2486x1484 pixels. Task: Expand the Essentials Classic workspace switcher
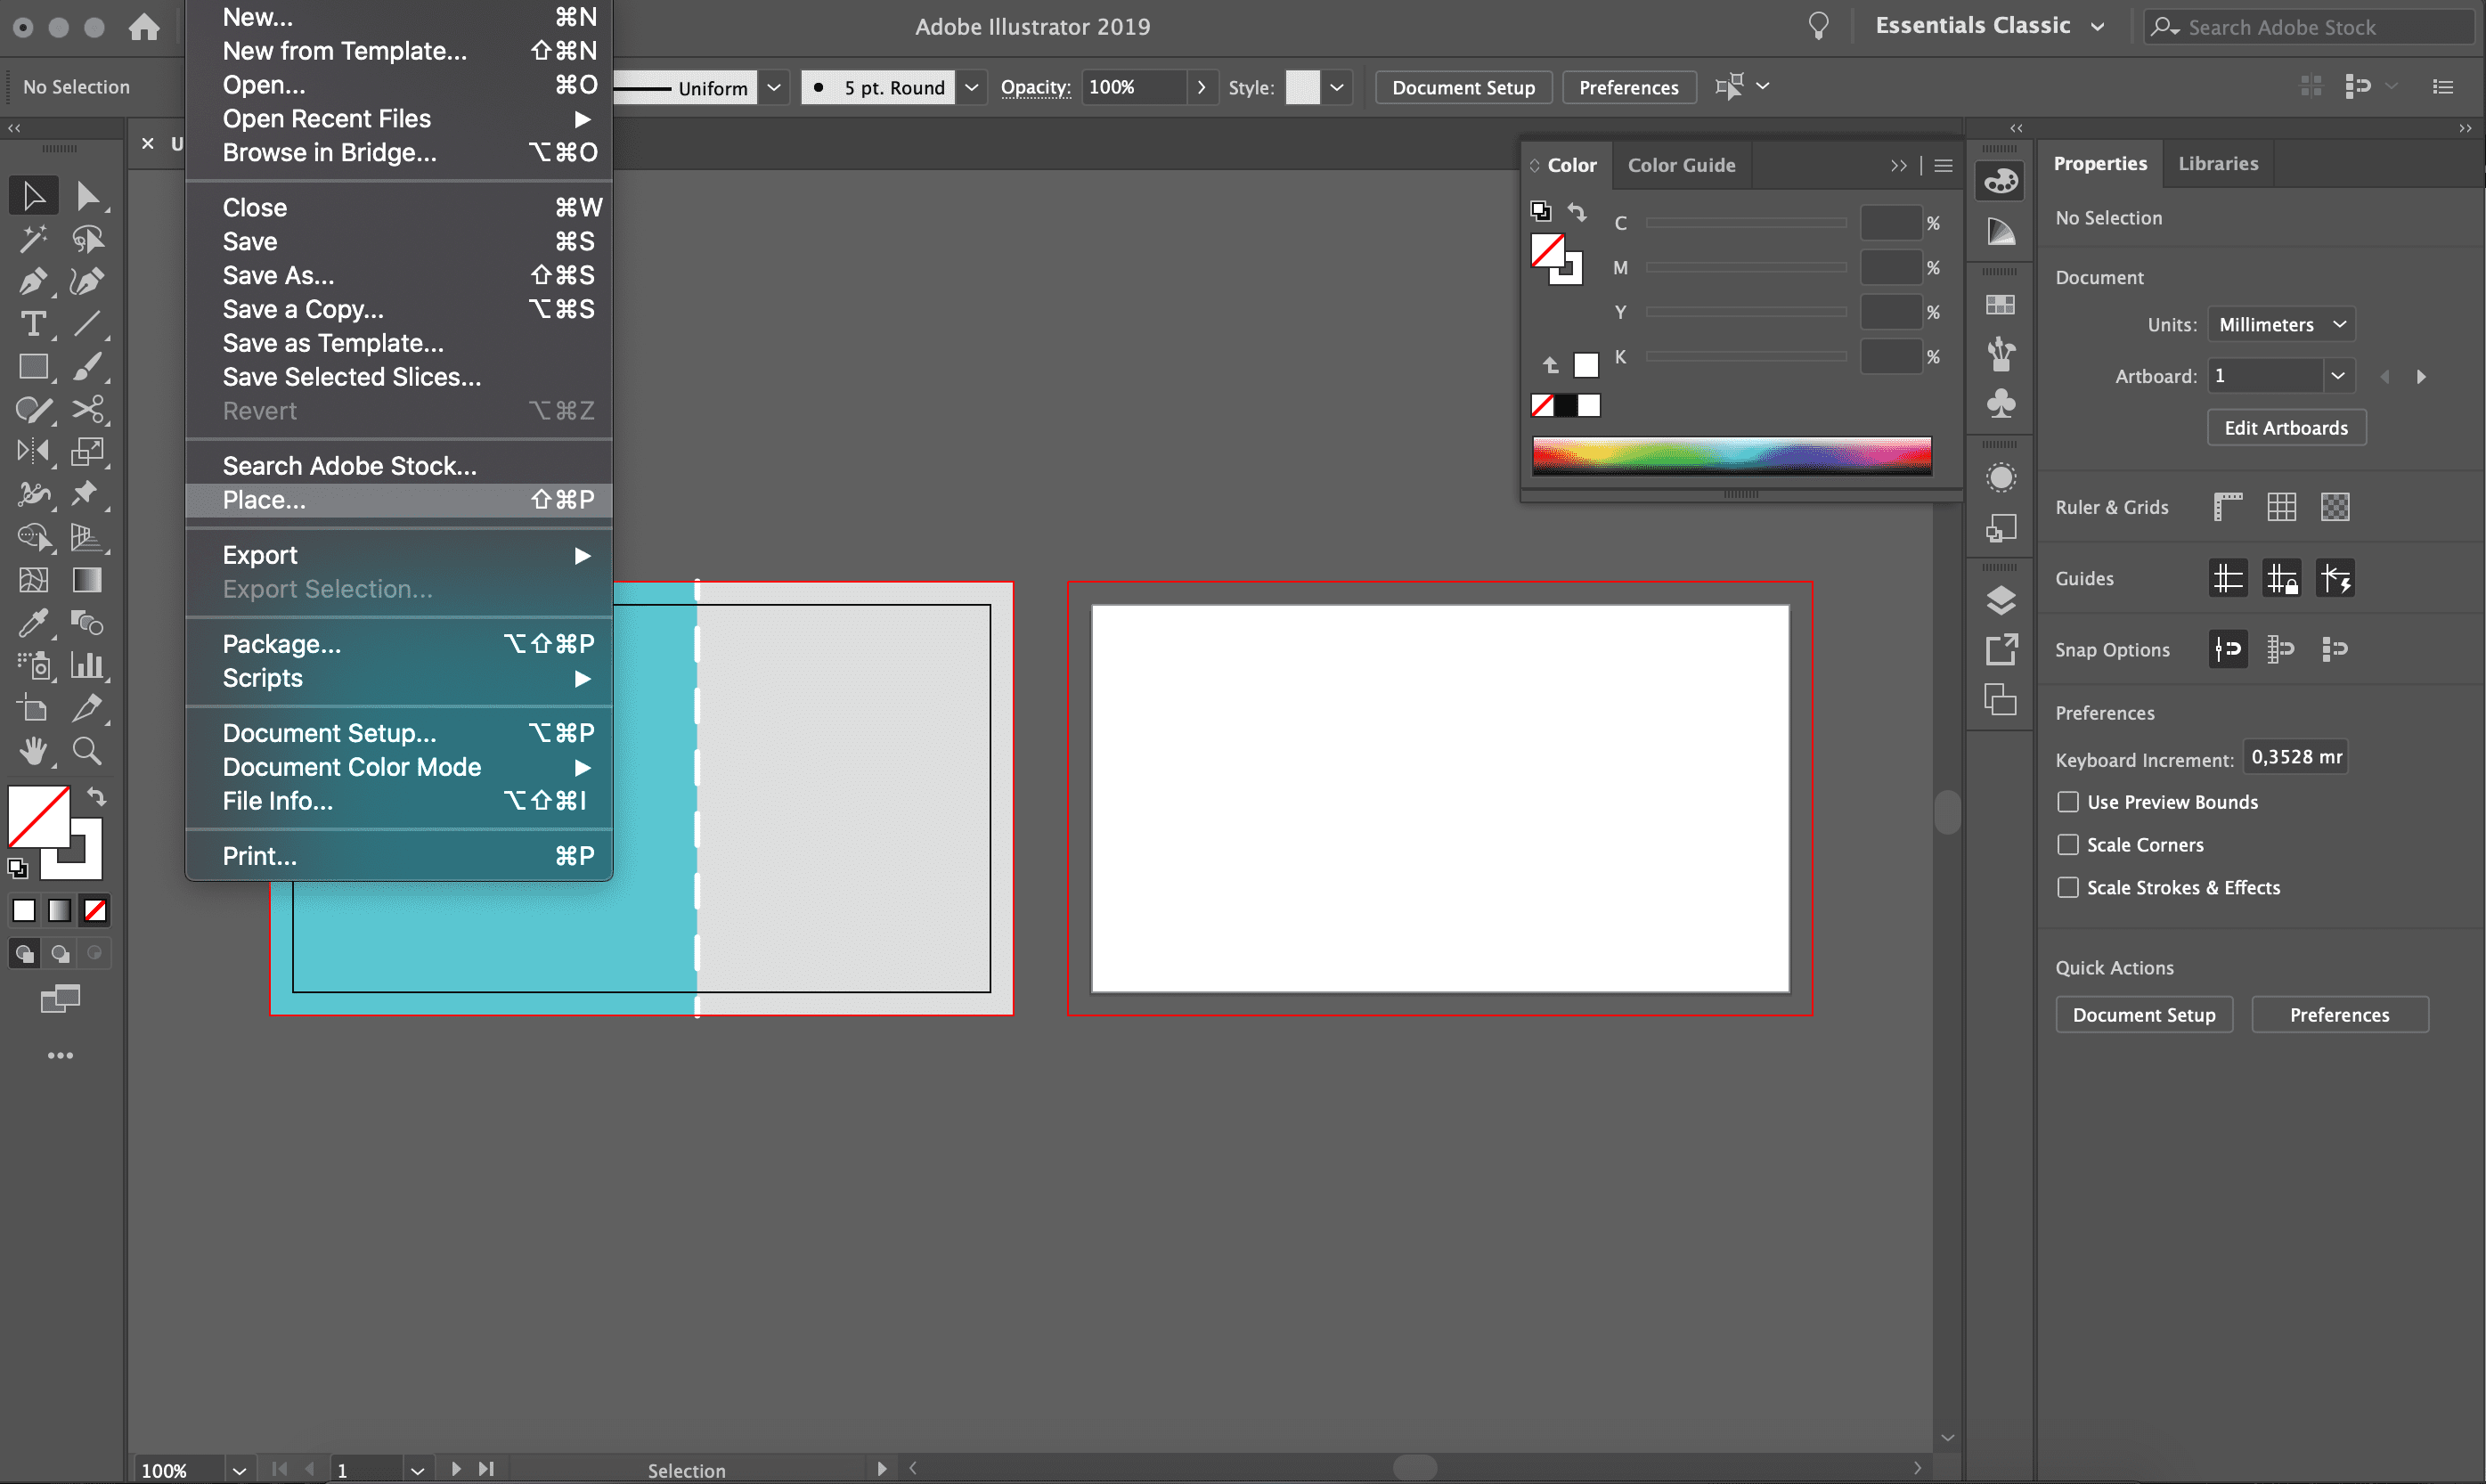coord(1990,26)
